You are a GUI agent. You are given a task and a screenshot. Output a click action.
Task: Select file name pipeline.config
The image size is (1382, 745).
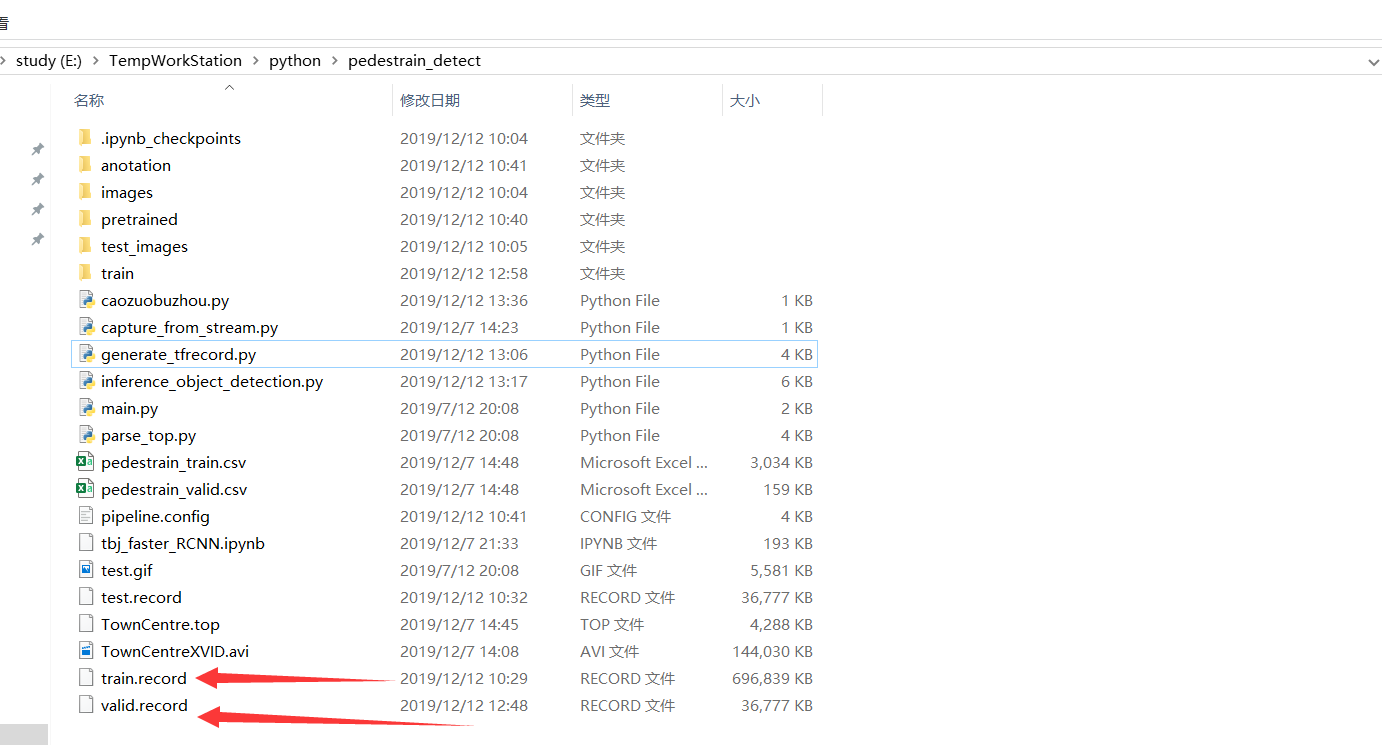(x=155, y=516)
